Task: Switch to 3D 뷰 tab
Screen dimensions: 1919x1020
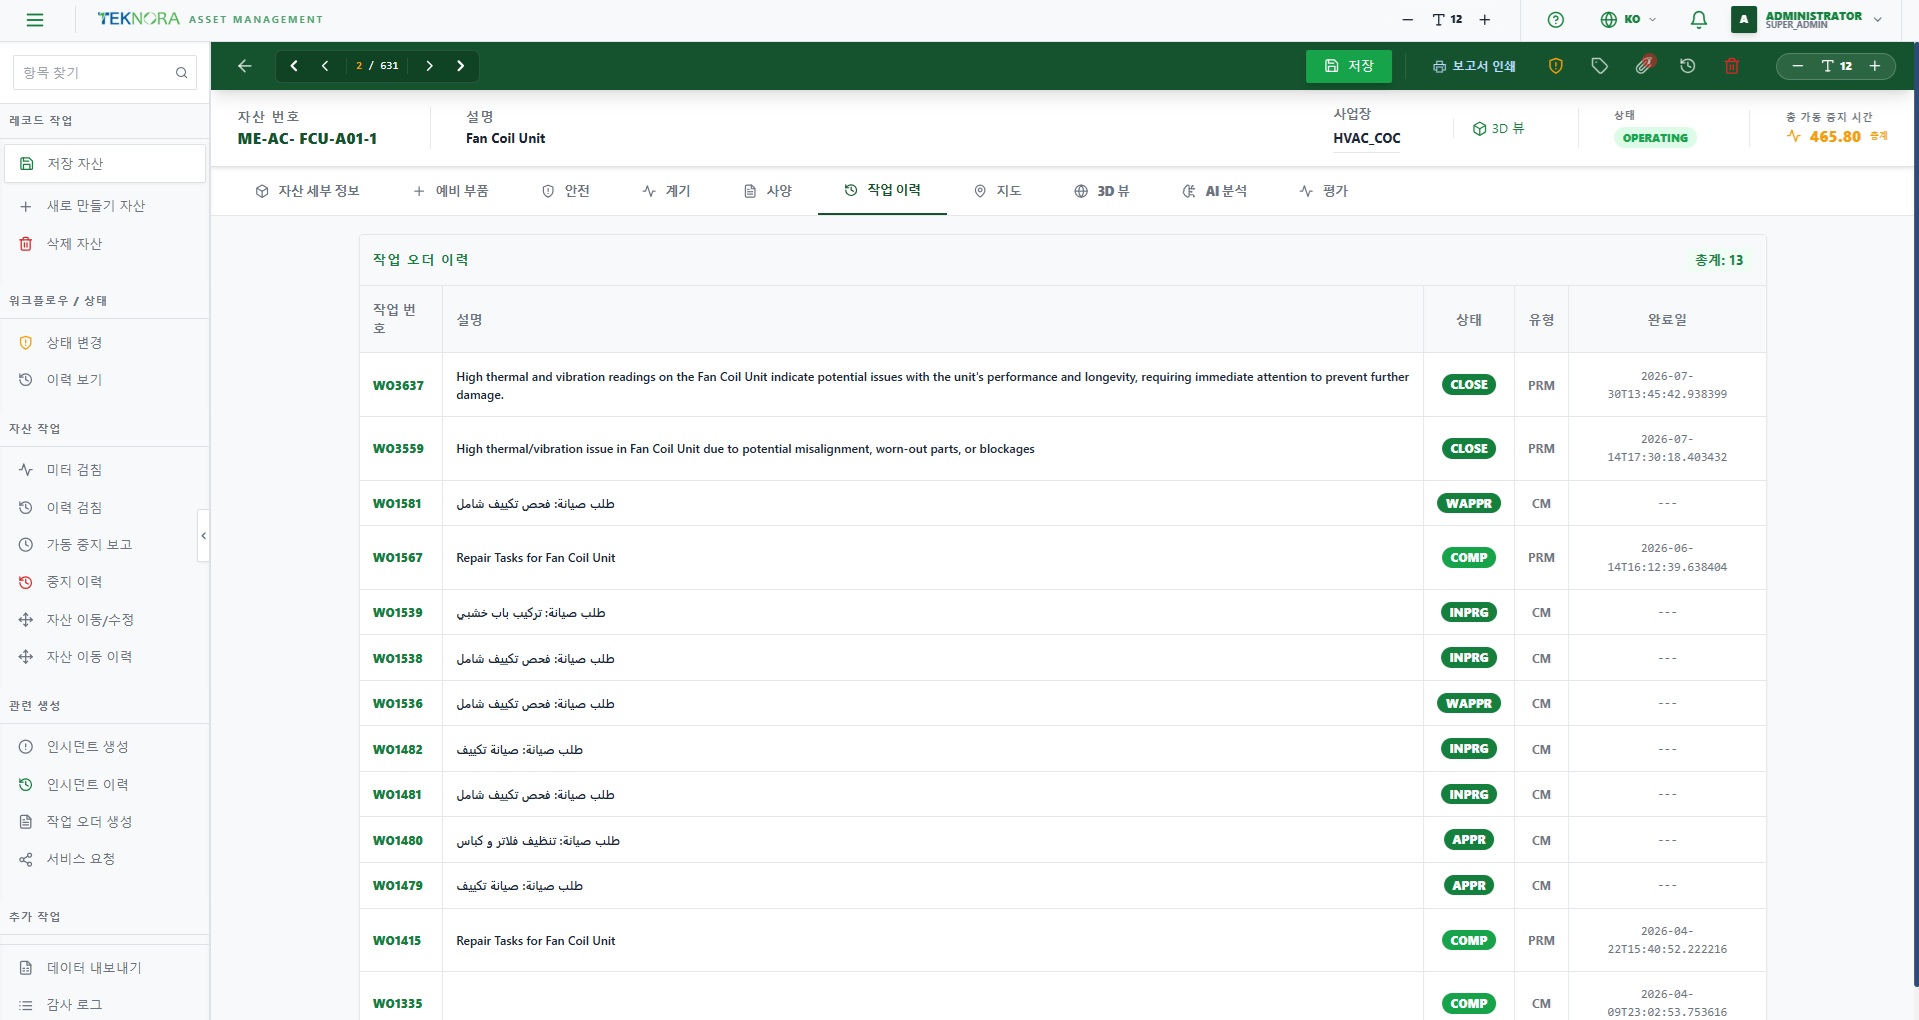Action: [1102, 191]
